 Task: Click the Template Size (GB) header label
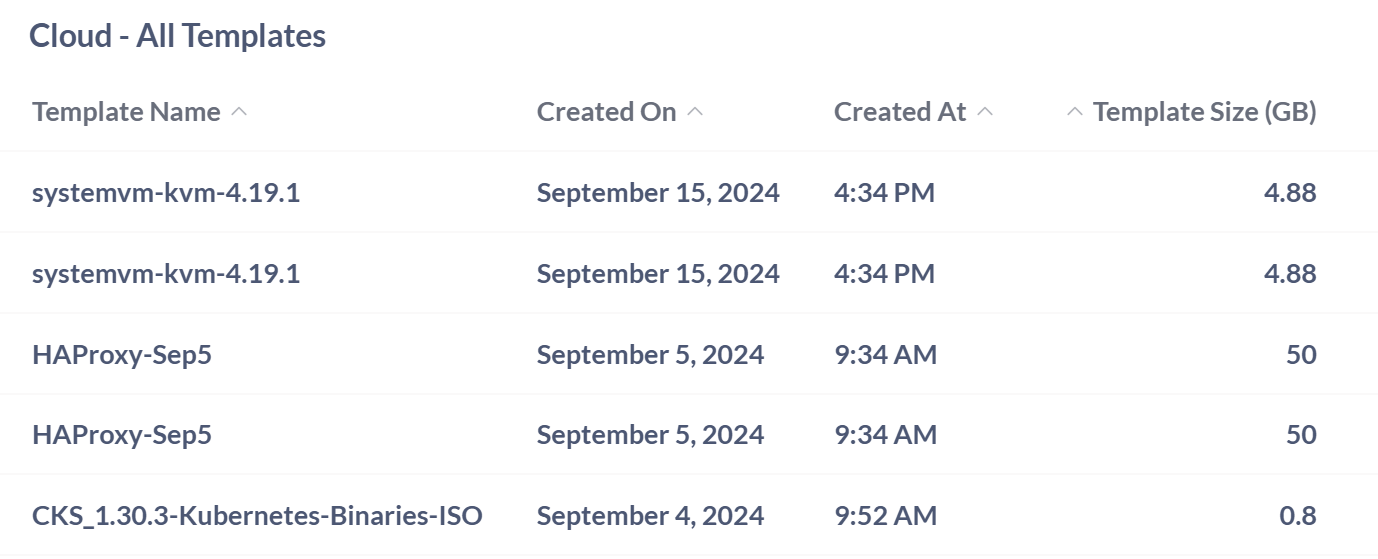(x=1204, y=112)
